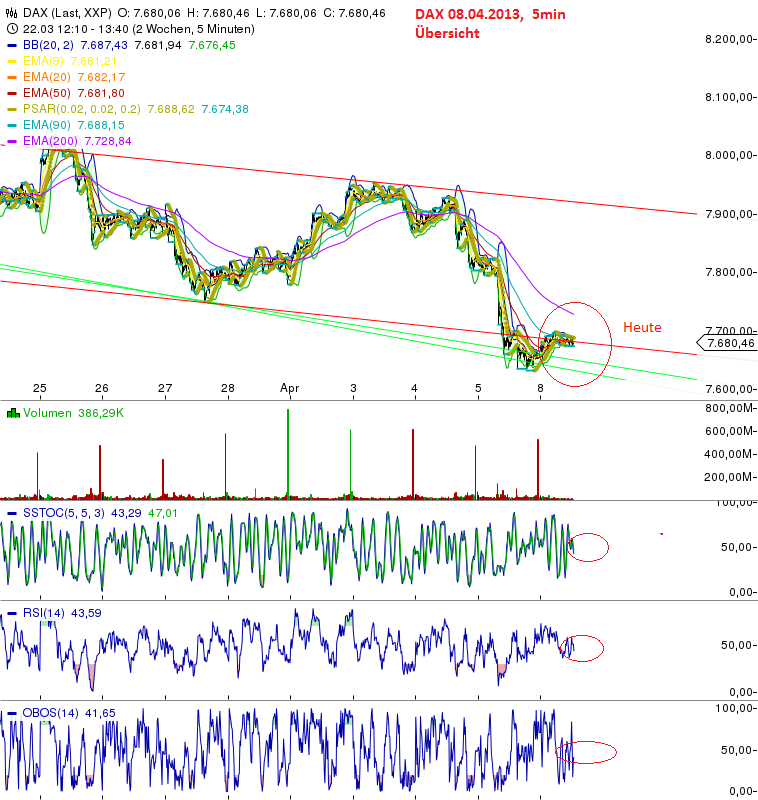758x800 pixels.
Task: Click the teal EMA(90) legend dash
Action: 12,125
